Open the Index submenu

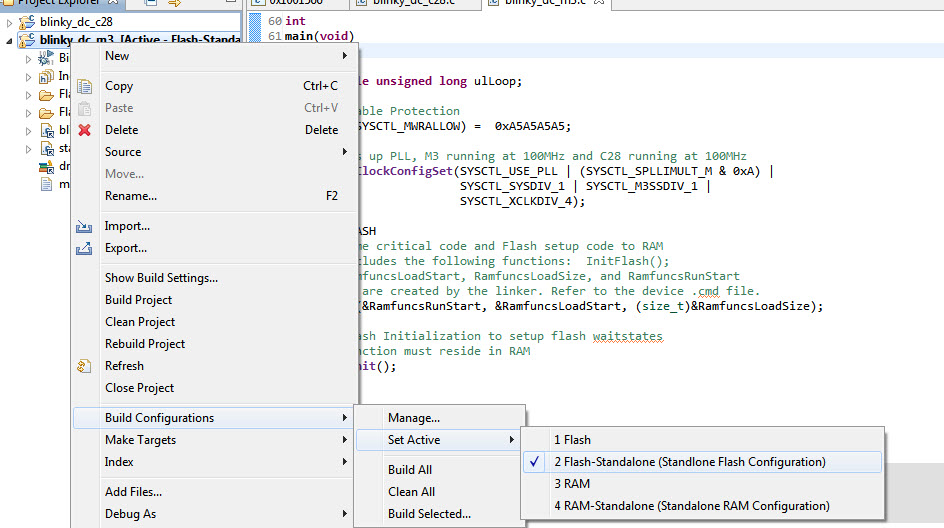tap(213, 462)
